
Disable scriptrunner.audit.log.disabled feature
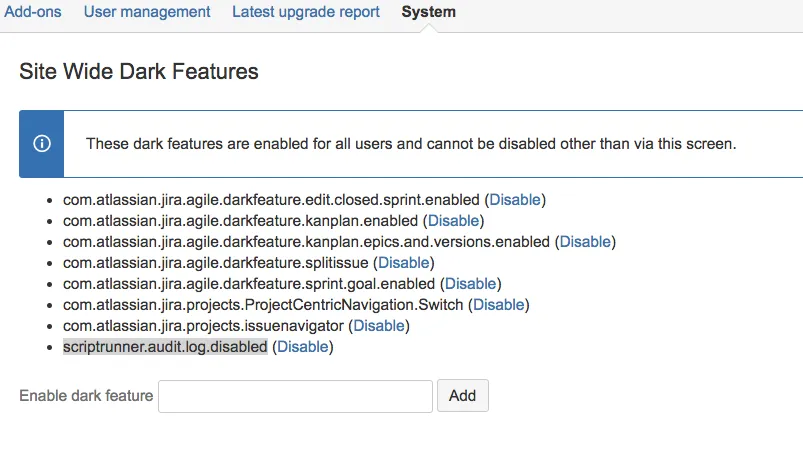pos(303,347)
